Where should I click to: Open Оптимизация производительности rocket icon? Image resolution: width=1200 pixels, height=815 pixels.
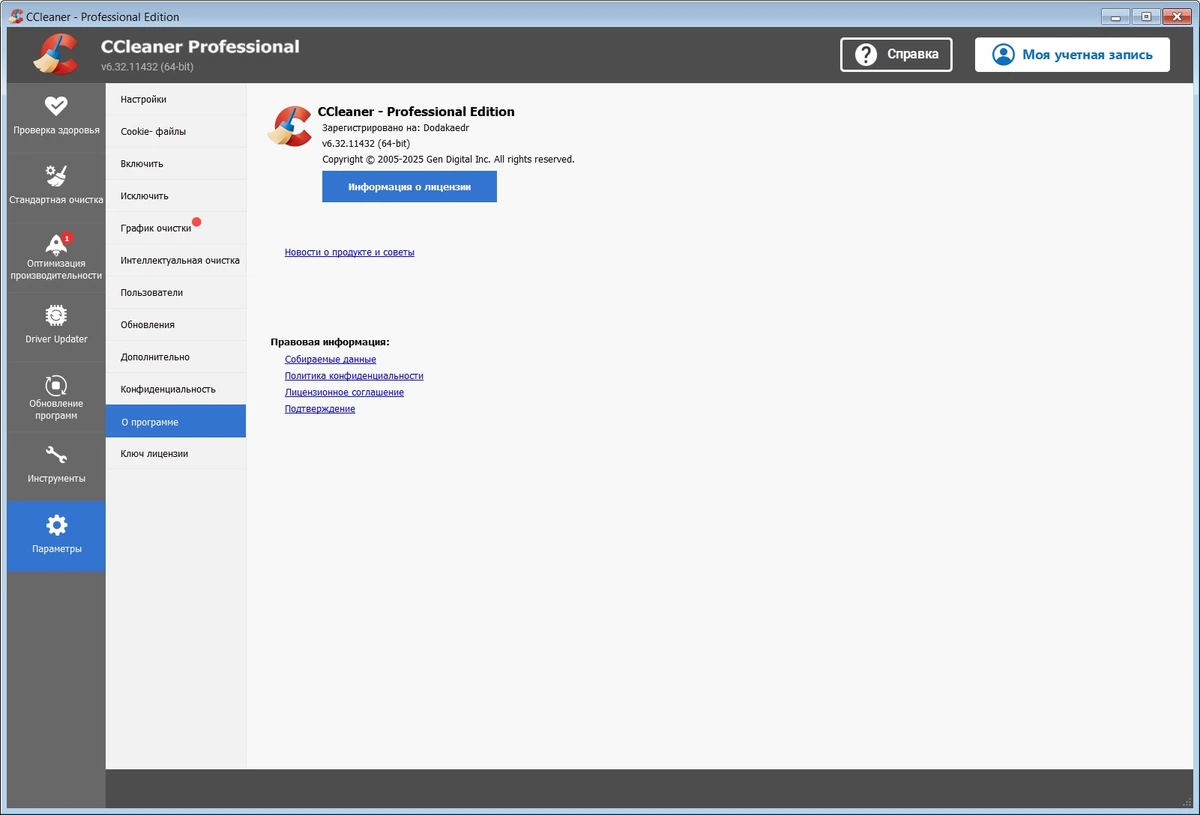(x=56, y=244)
